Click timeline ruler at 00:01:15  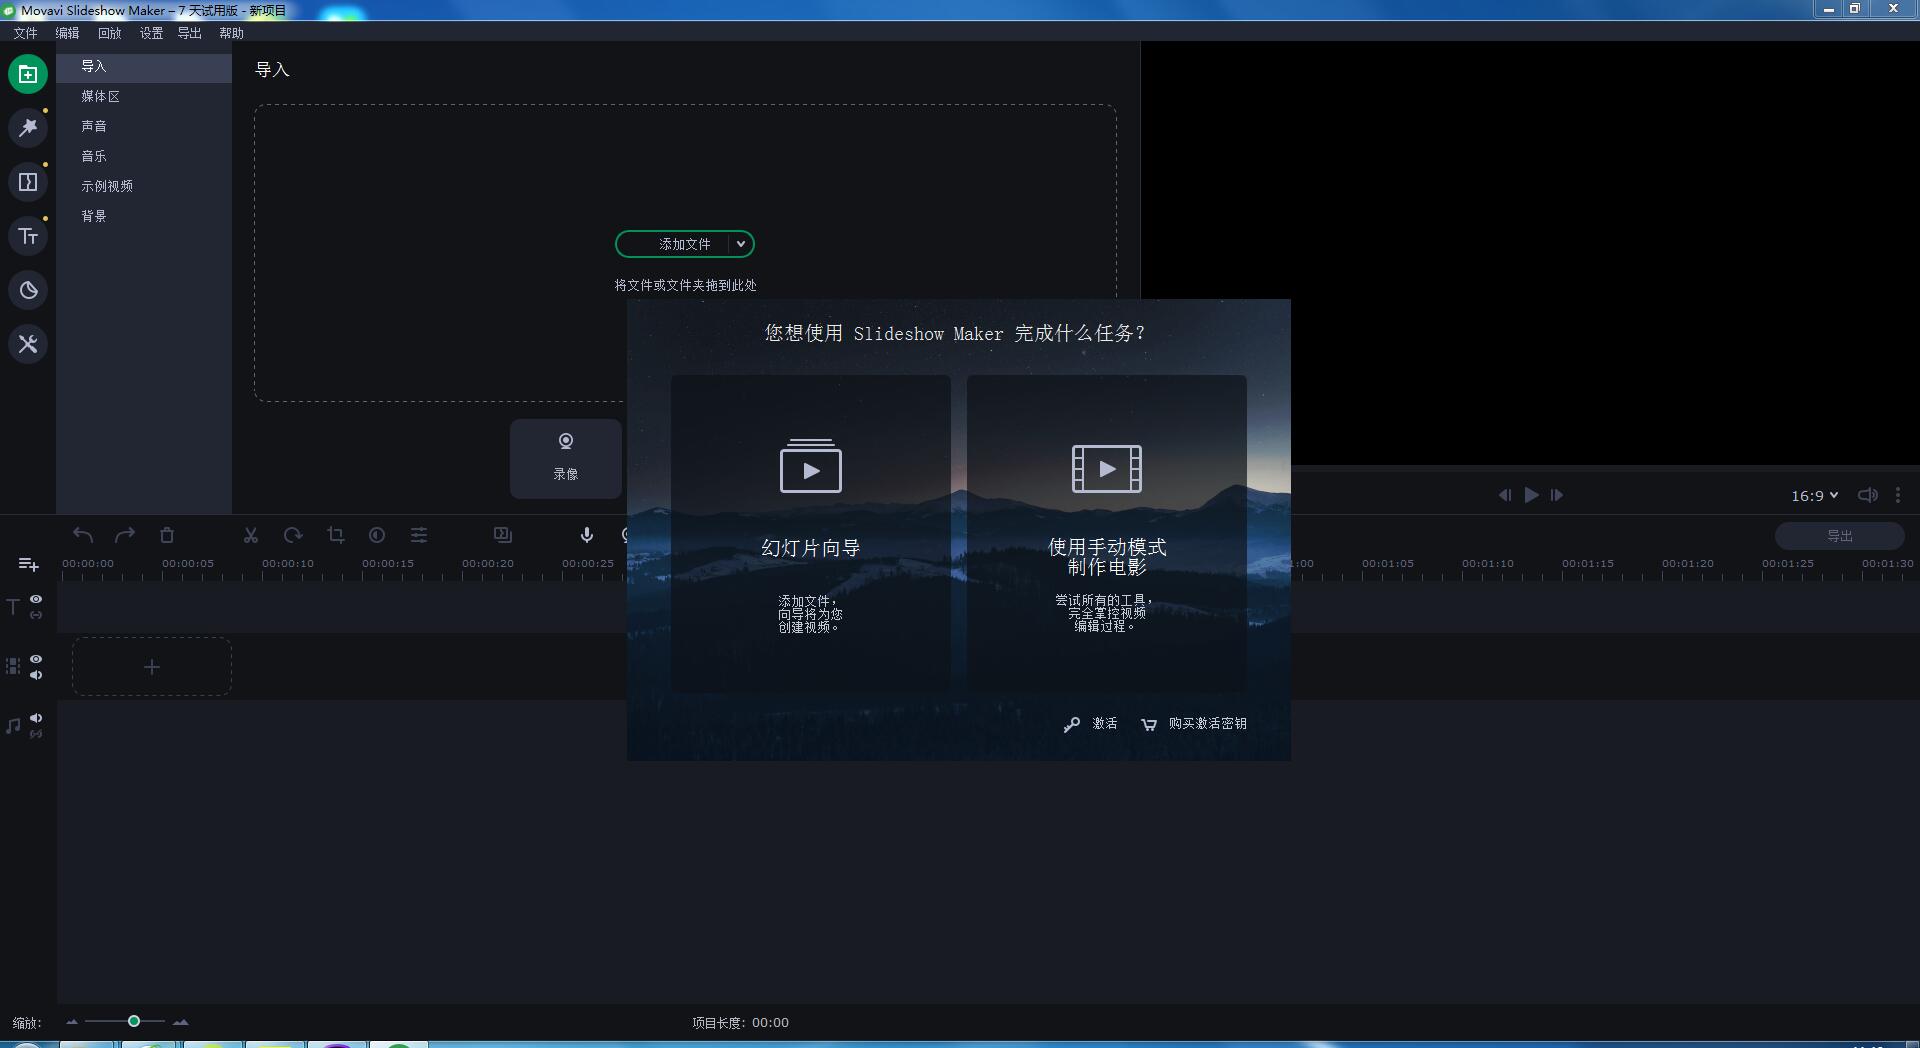click(1588, 564)
